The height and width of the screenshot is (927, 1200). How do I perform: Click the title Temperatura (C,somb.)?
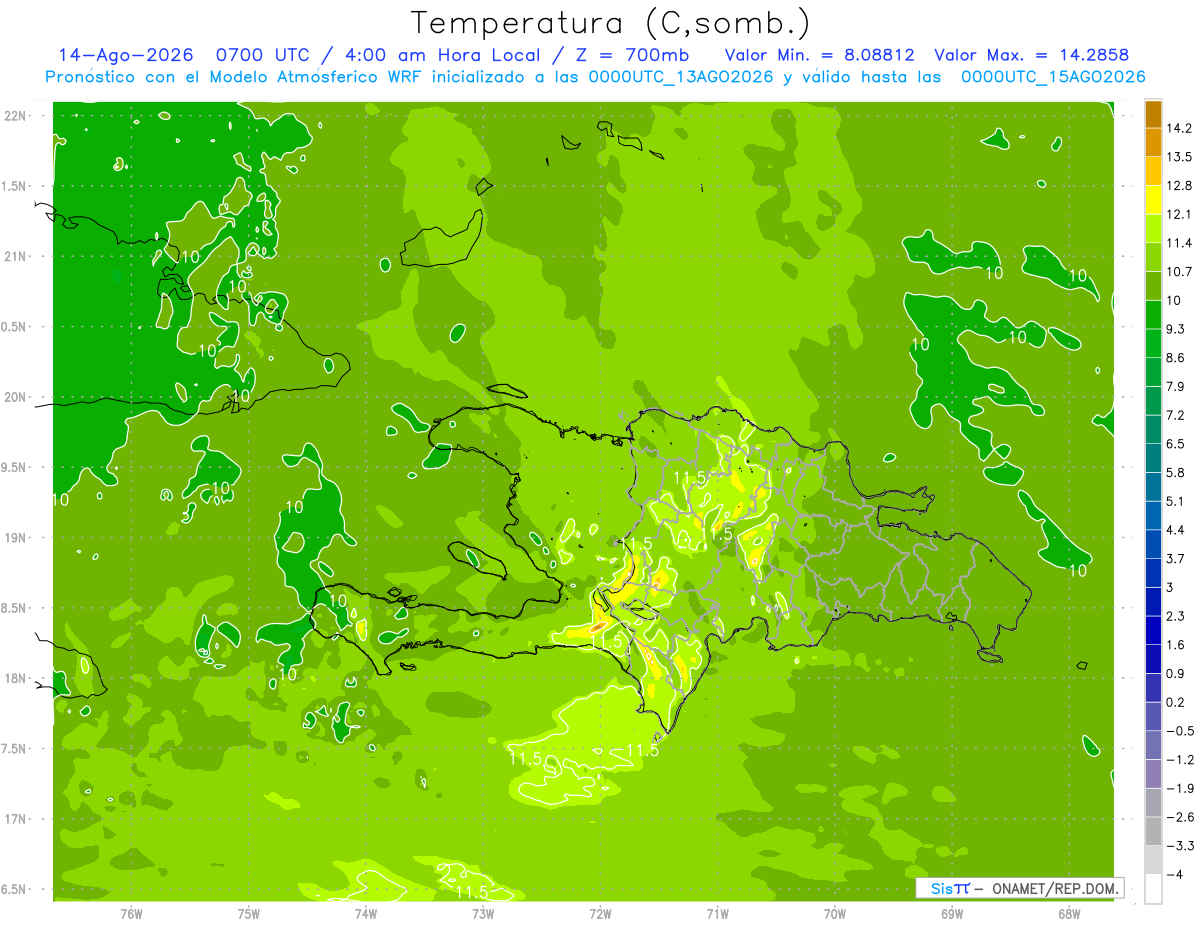click(611, 23)
